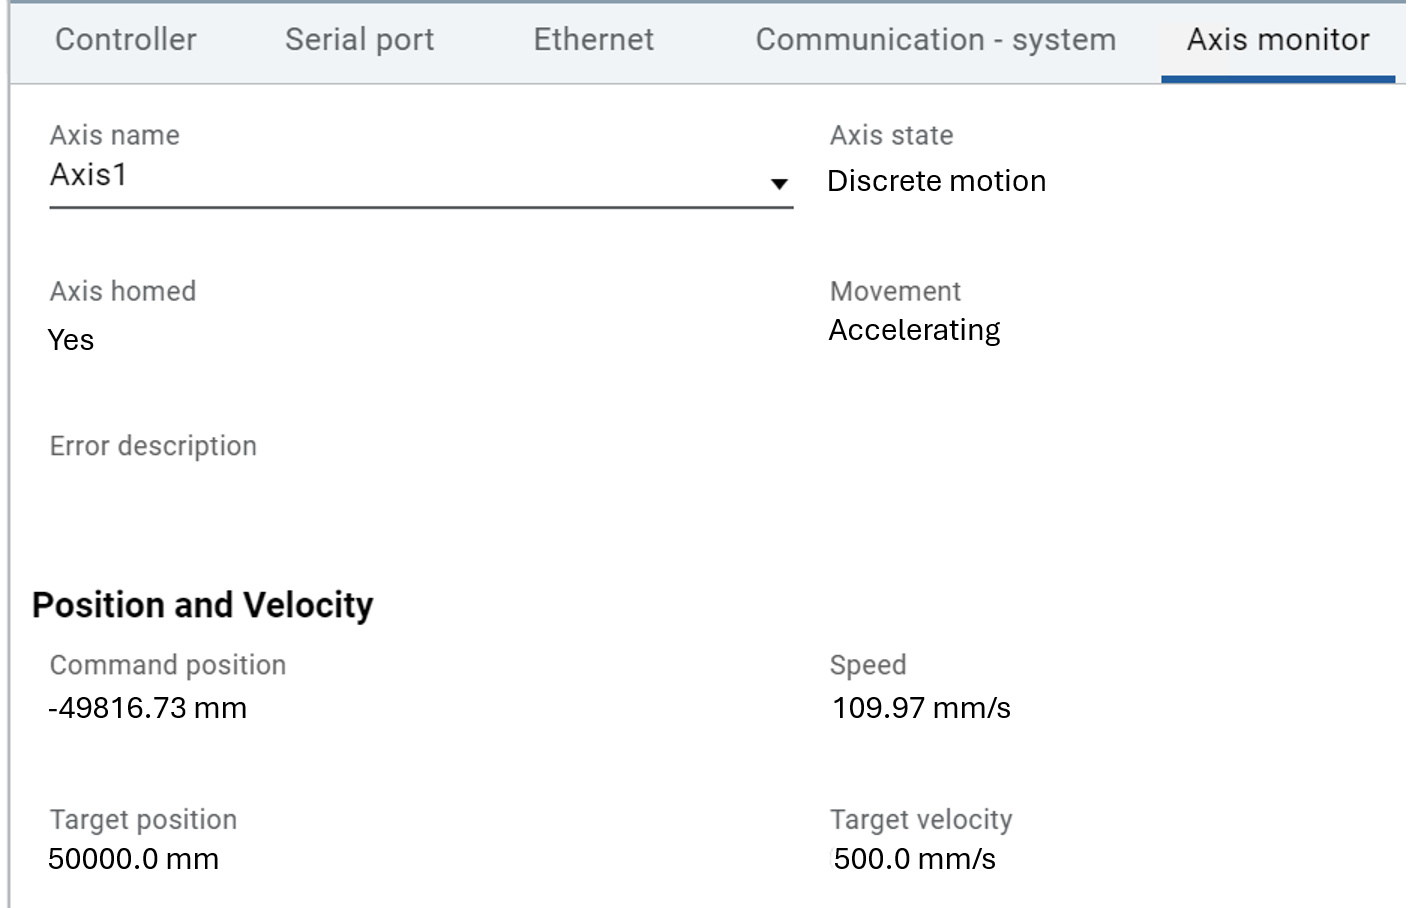Click the 50000.0 mm target position value

click(x=133, y=859)
